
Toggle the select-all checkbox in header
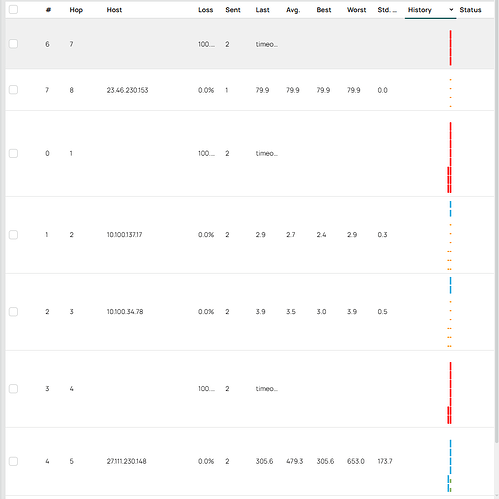point(13,10)
